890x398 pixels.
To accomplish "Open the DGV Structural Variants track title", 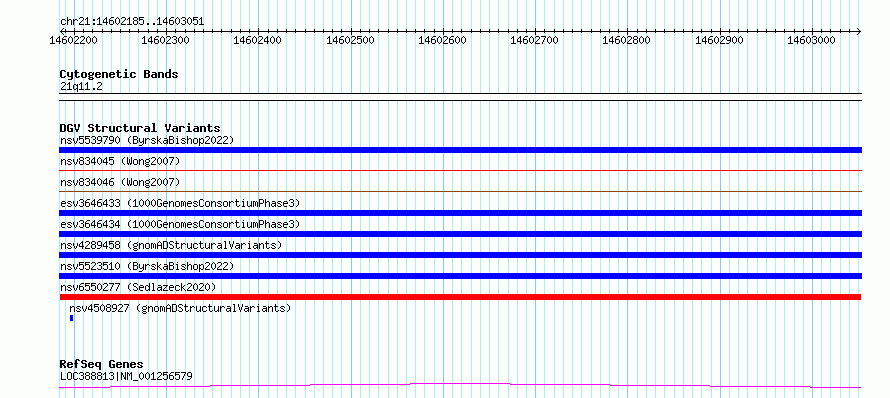I will tap(140, 128).
